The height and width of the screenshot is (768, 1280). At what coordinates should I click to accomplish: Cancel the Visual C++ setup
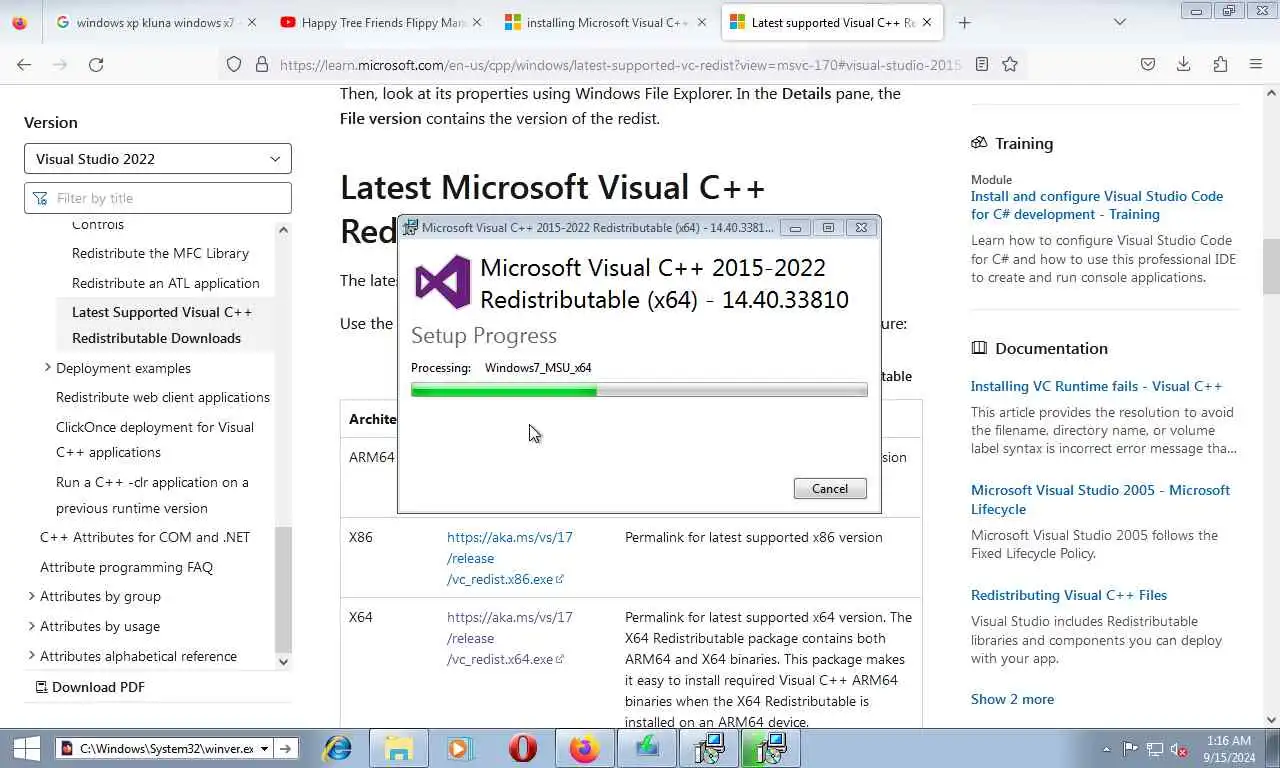(x=830, y=489)
